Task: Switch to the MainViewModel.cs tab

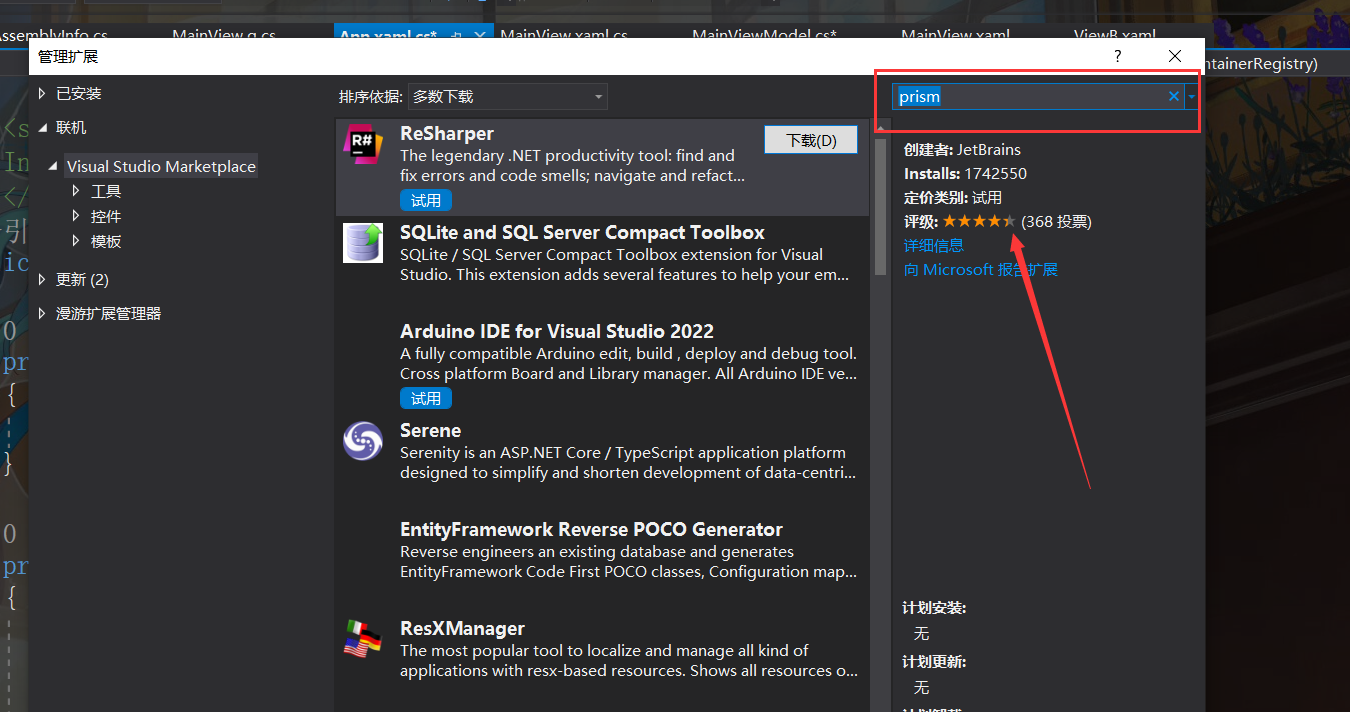Action: [x=763, y=35]
